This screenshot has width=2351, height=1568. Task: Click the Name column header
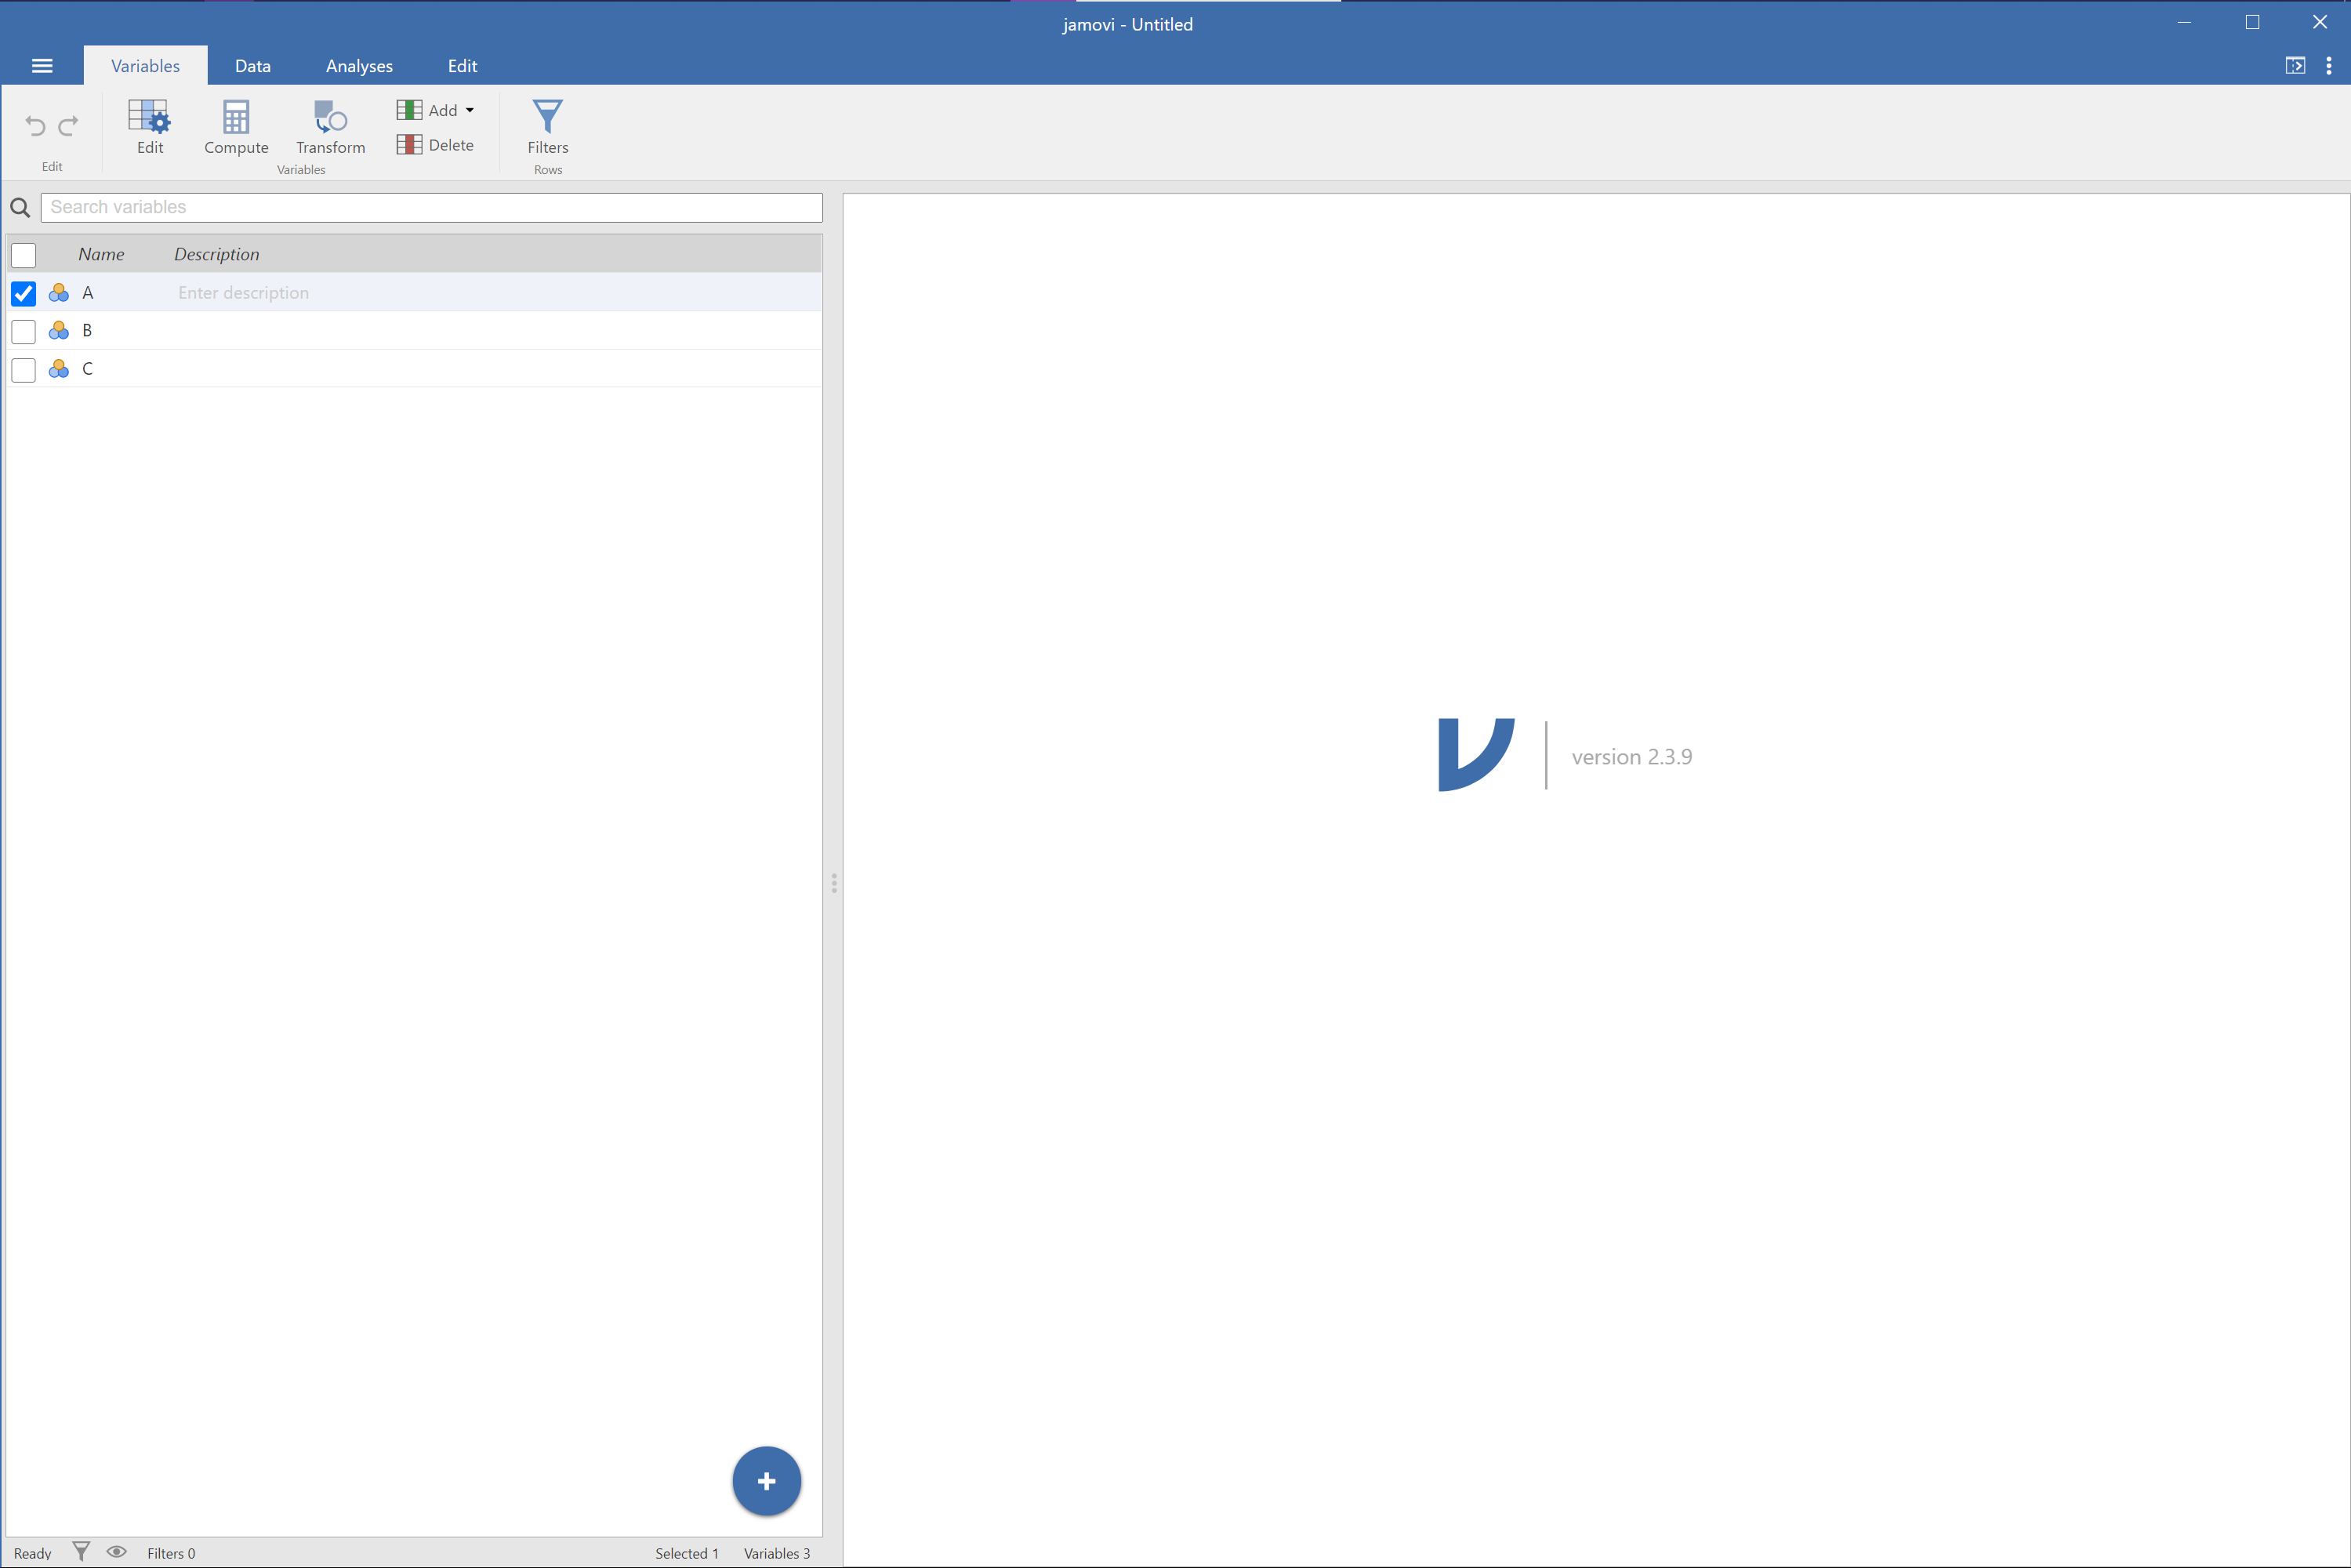(x=101, y=254)
